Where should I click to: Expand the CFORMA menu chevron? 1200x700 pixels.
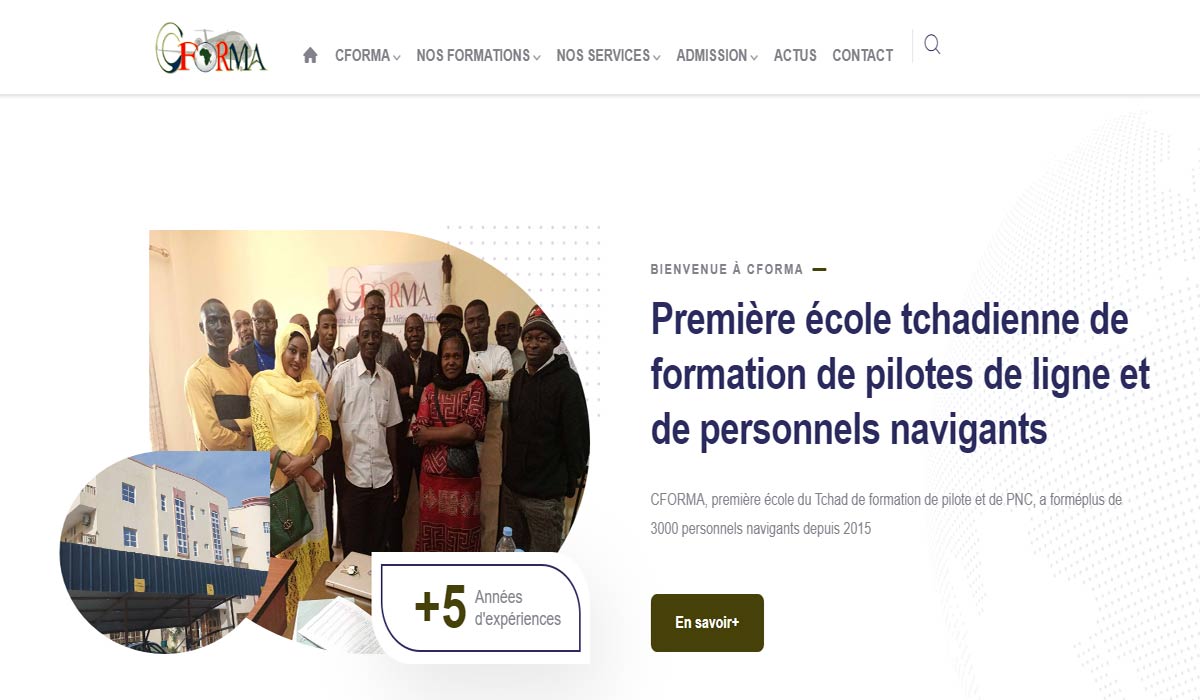point(397,58)
